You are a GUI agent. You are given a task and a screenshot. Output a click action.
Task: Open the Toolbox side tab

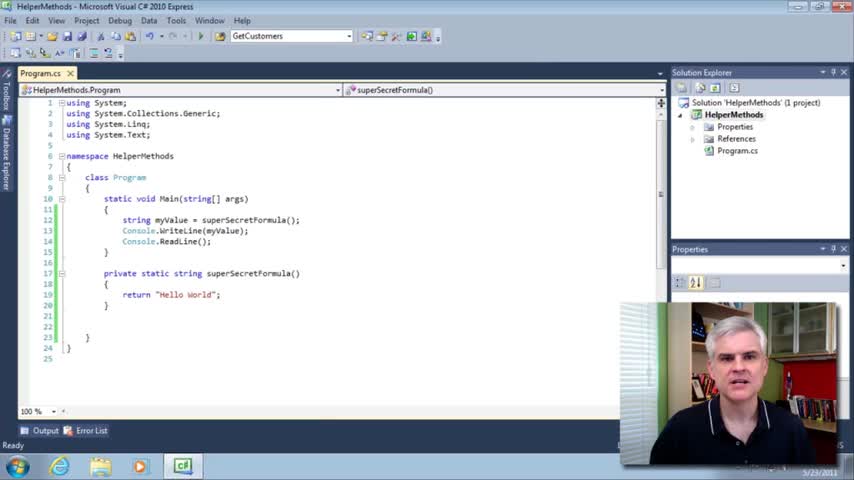pyautogui.click(x=7, y=90)
